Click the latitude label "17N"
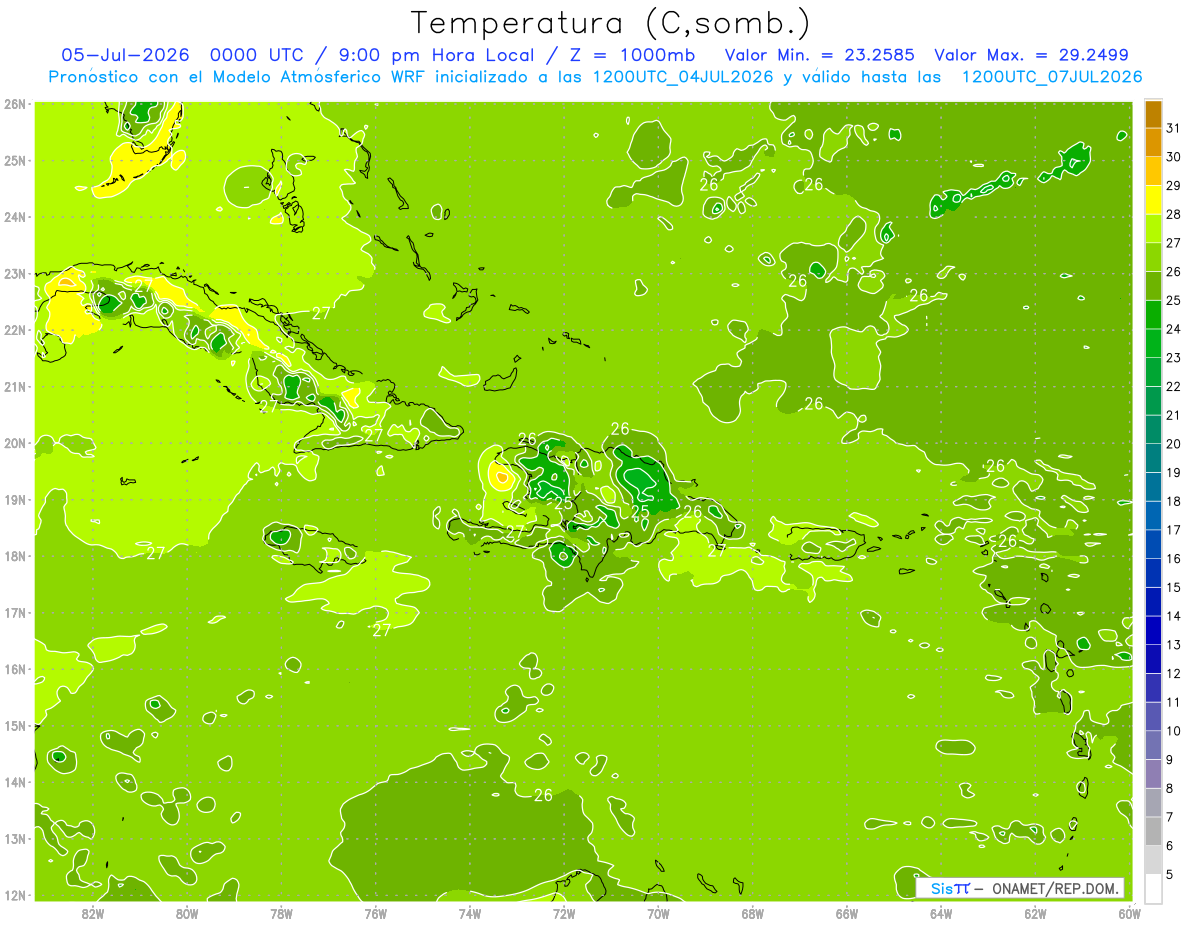Image resolution: width=1200 pixels, height=927 pixels. coord(15,612)
